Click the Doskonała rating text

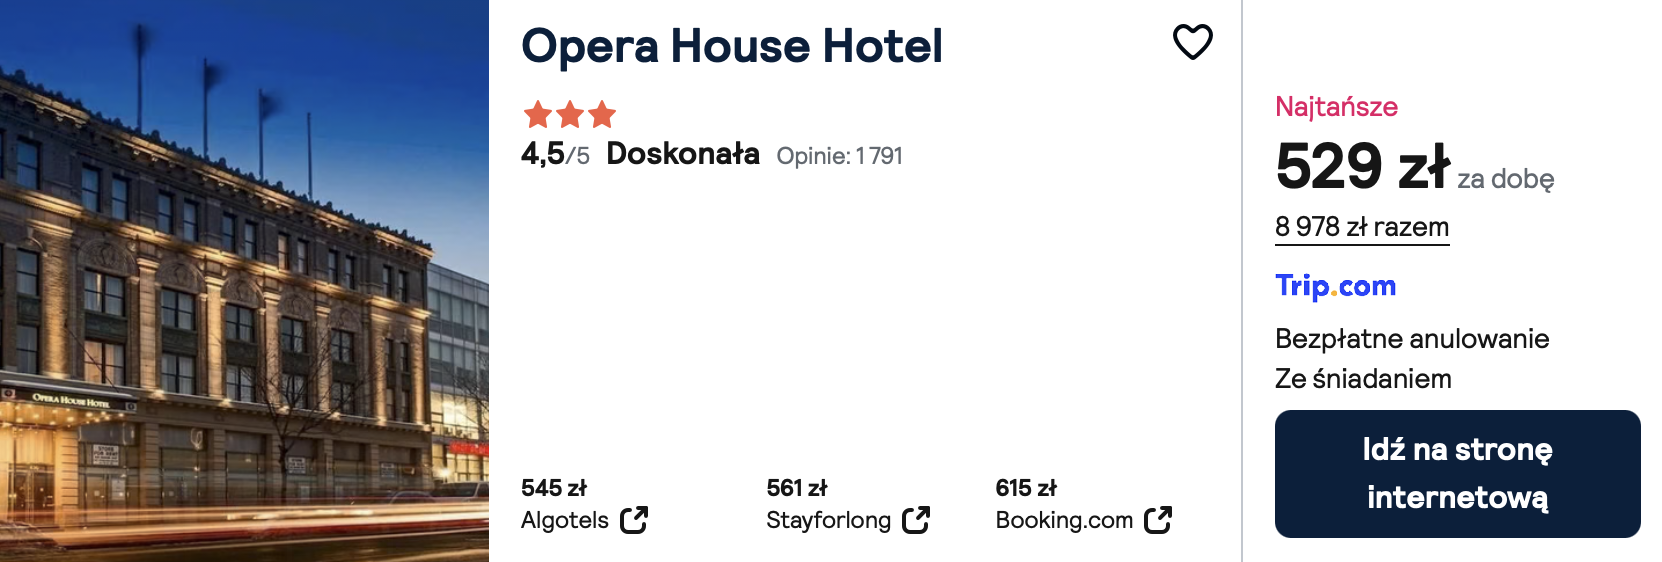(x=683, y=154)
